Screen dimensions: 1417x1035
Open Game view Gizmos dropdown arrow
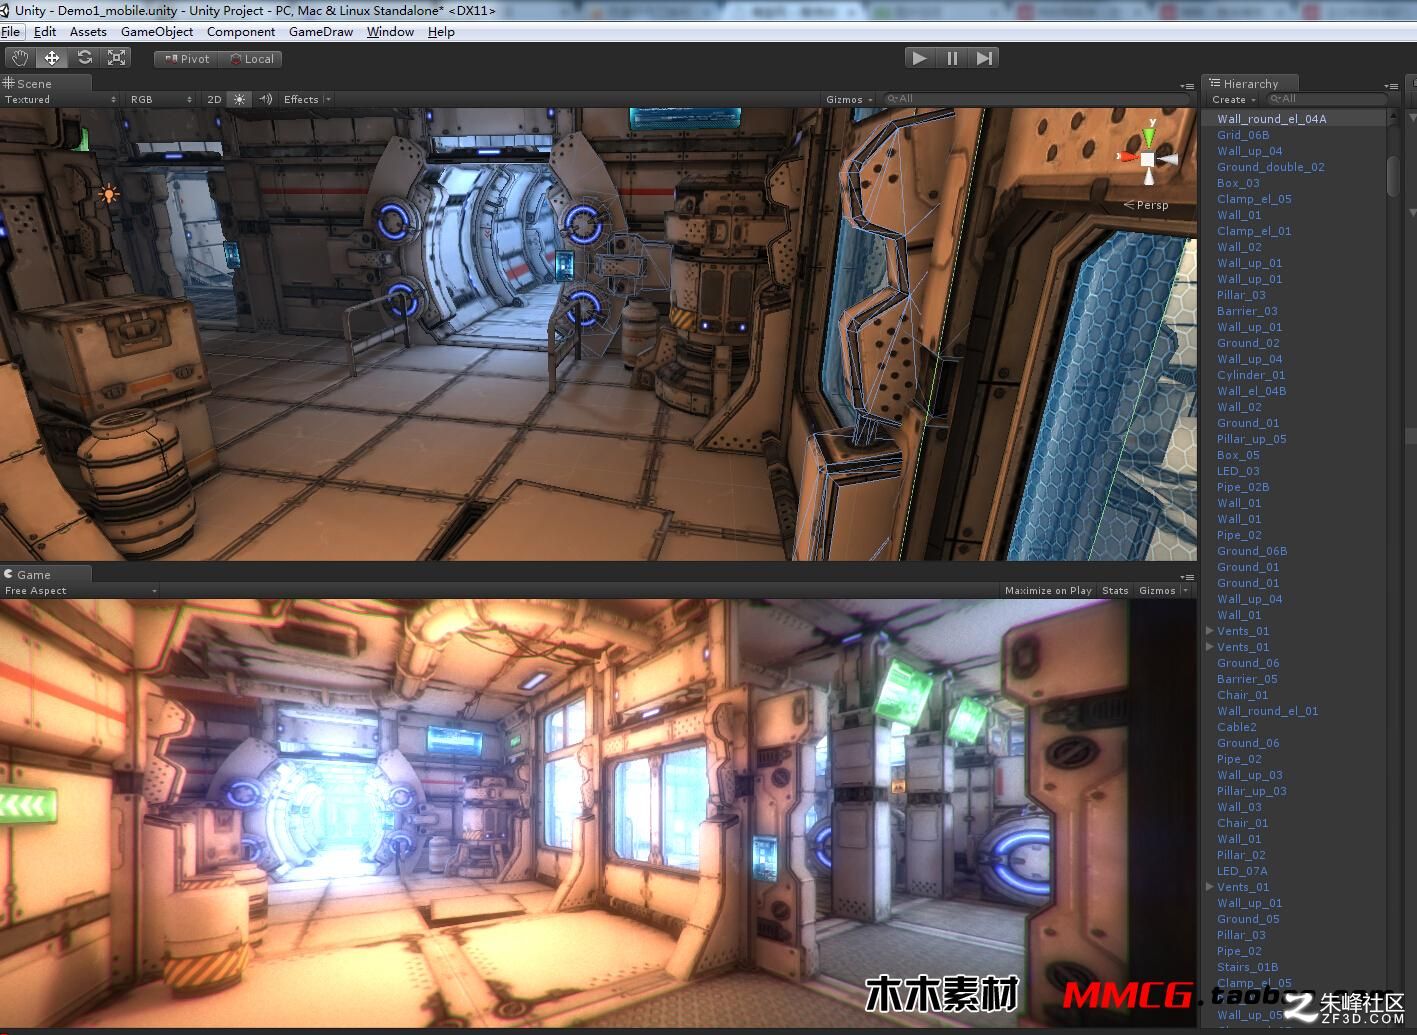coord(1186,591)
